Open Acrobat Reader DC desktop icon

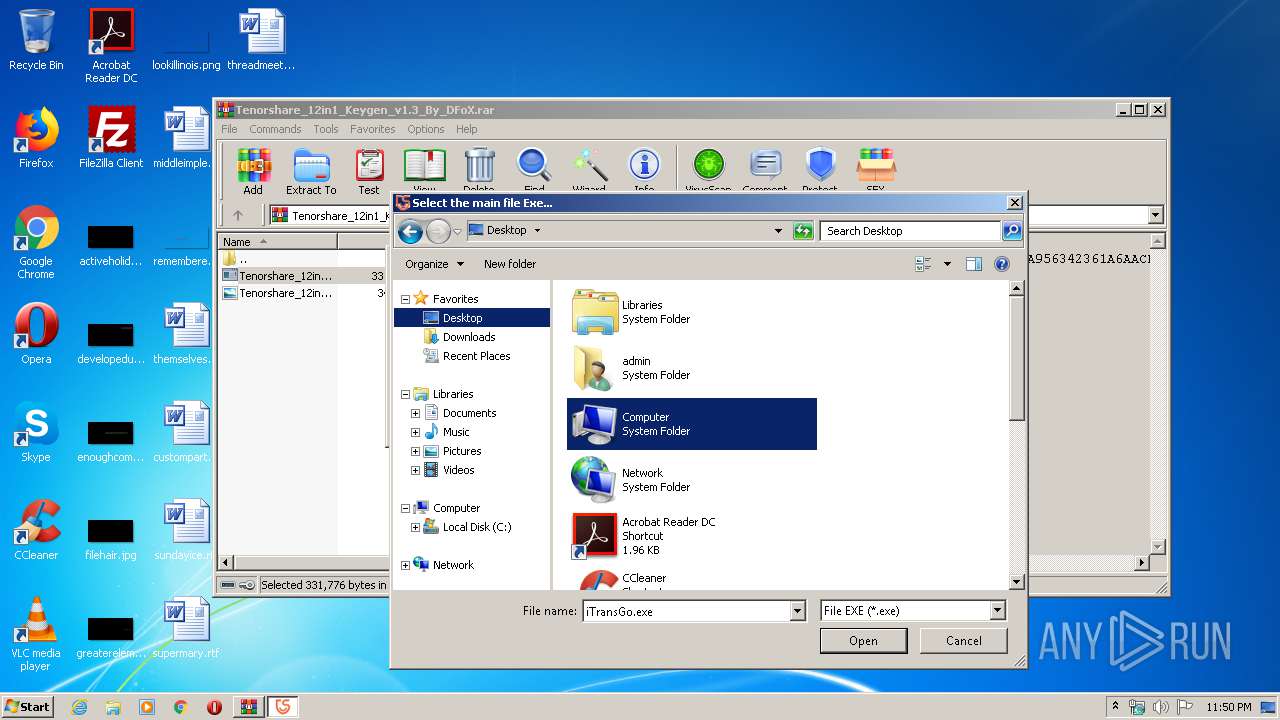[111, 46]
